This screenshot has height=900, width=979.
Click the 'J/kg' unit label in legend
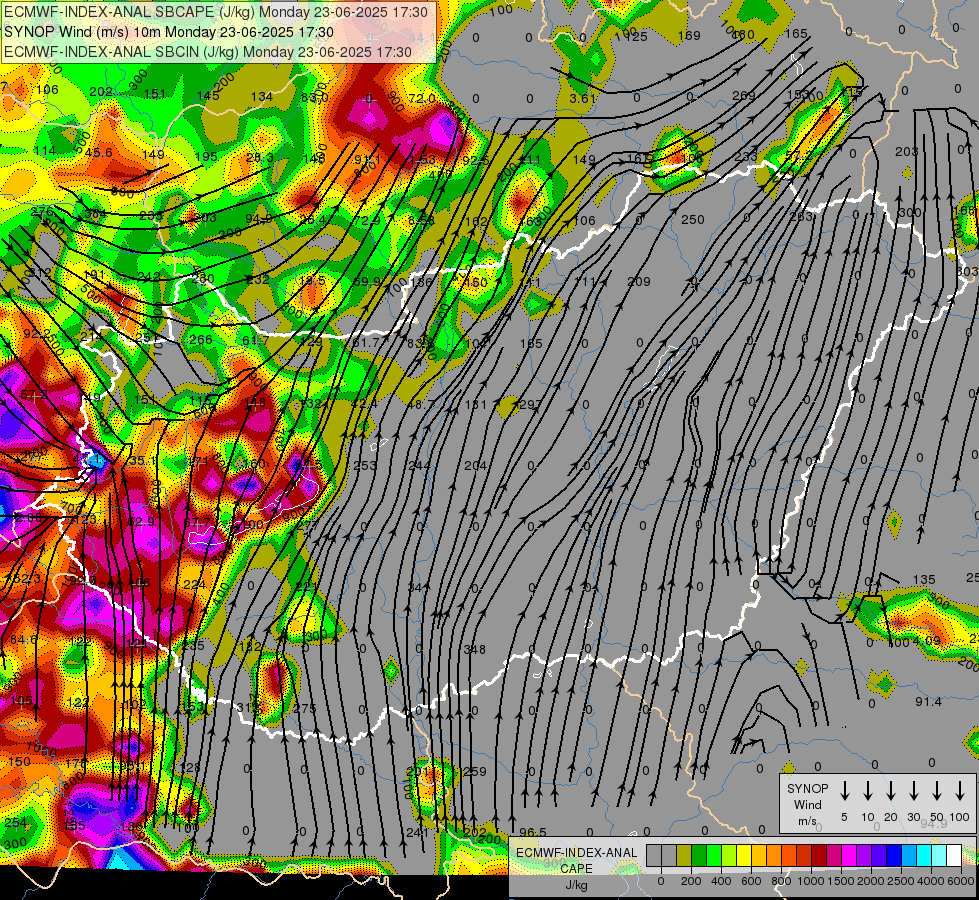[x=576, y=885]
